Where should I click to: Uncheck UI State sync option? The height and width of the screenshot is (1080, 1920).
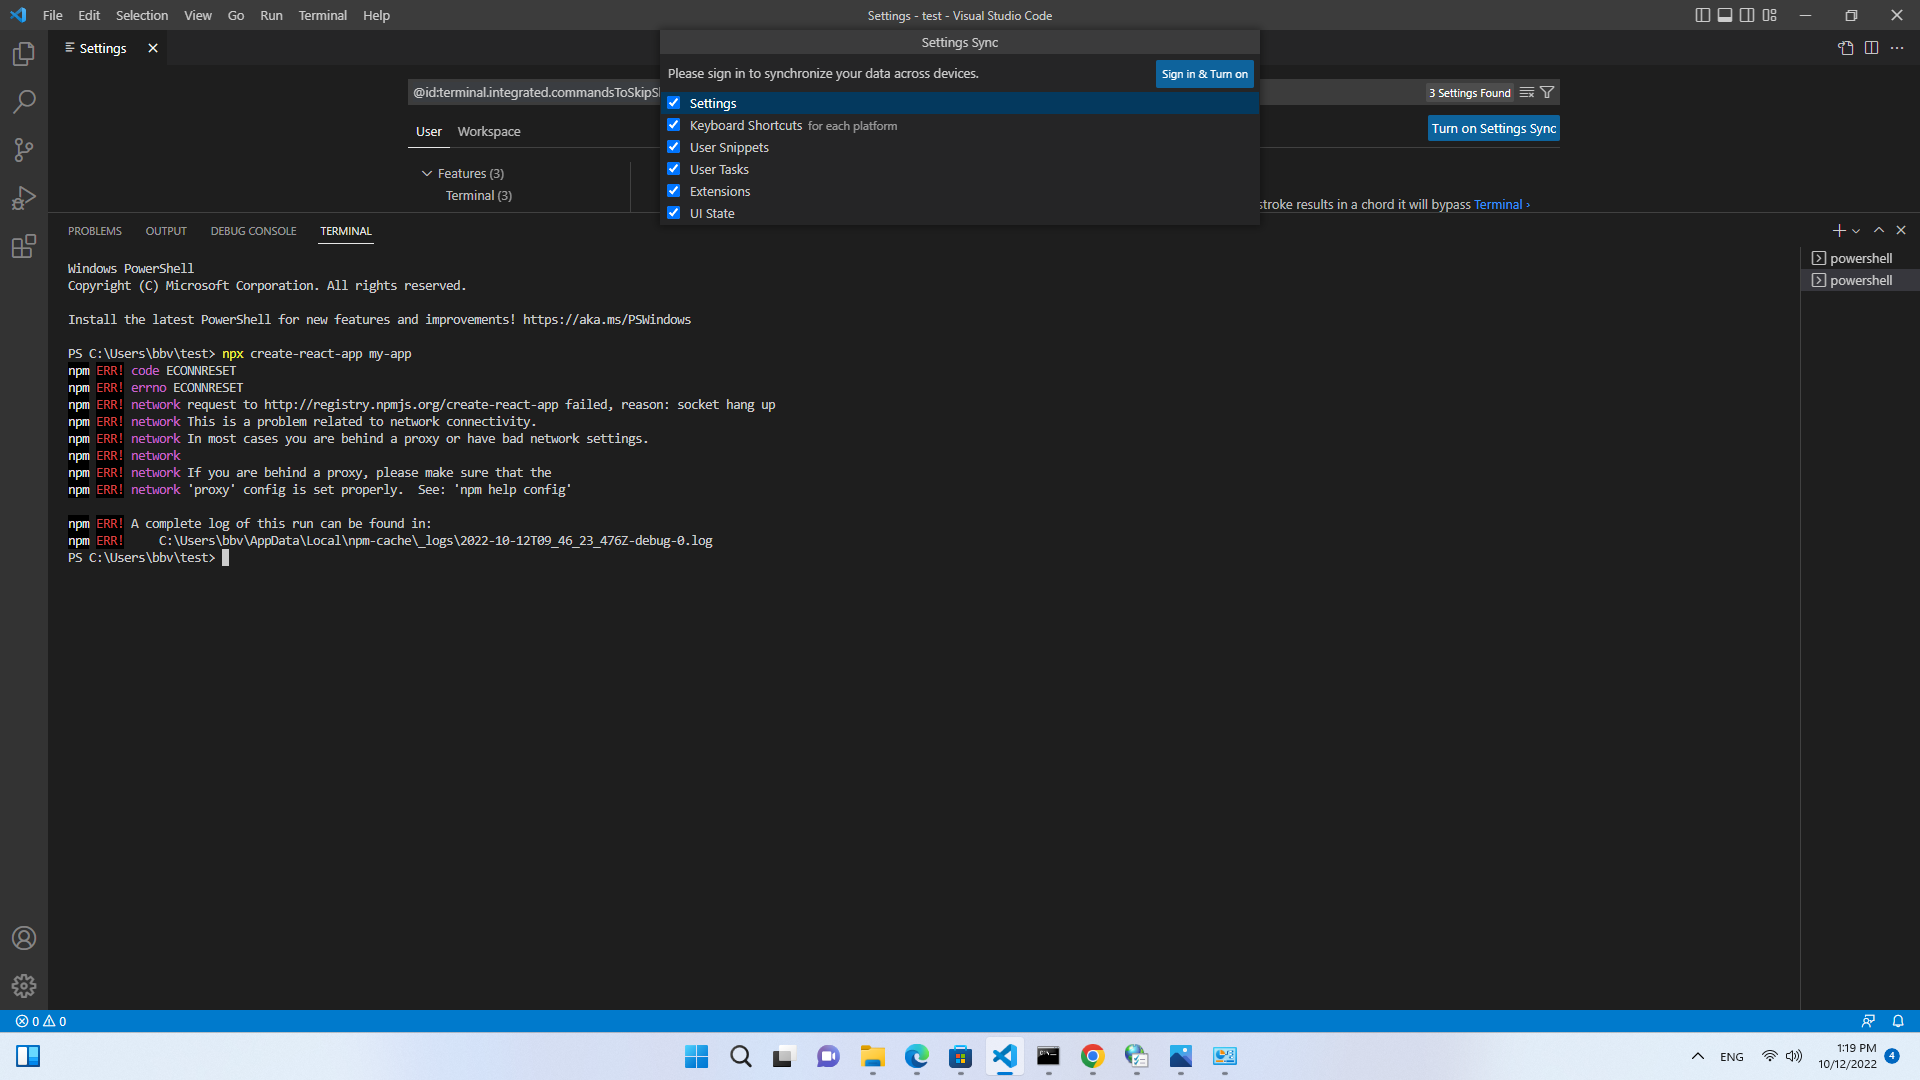(x=674, y=213)
